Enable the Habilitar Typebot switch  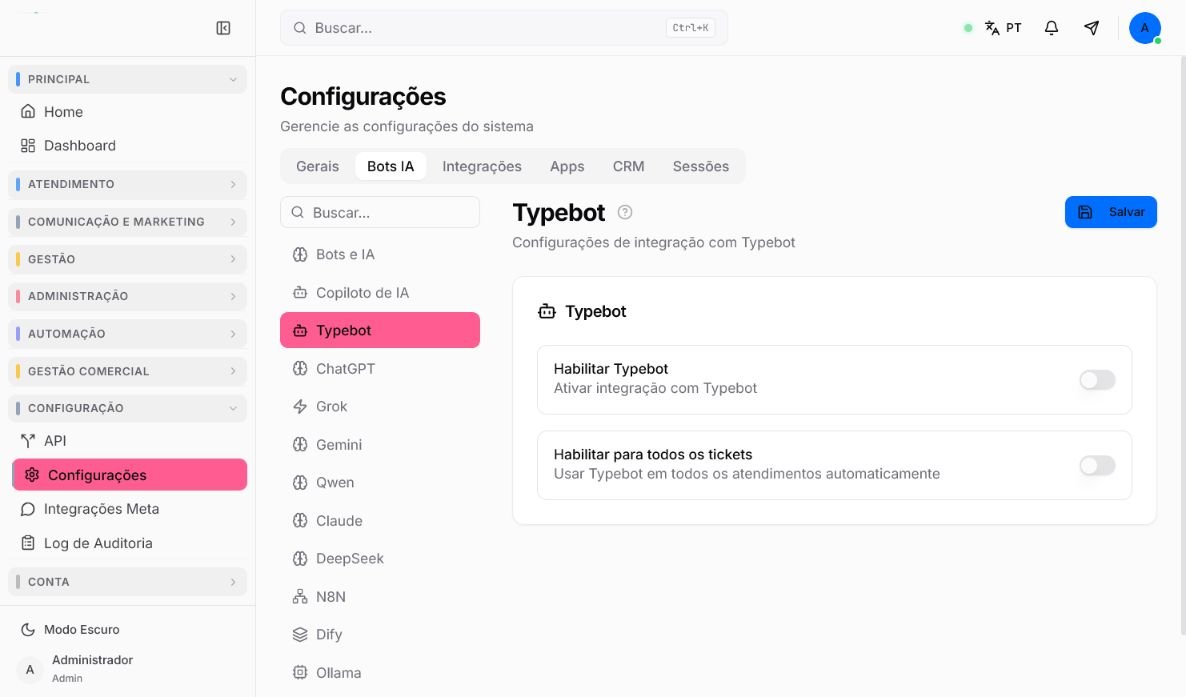tap(1097, 380)
